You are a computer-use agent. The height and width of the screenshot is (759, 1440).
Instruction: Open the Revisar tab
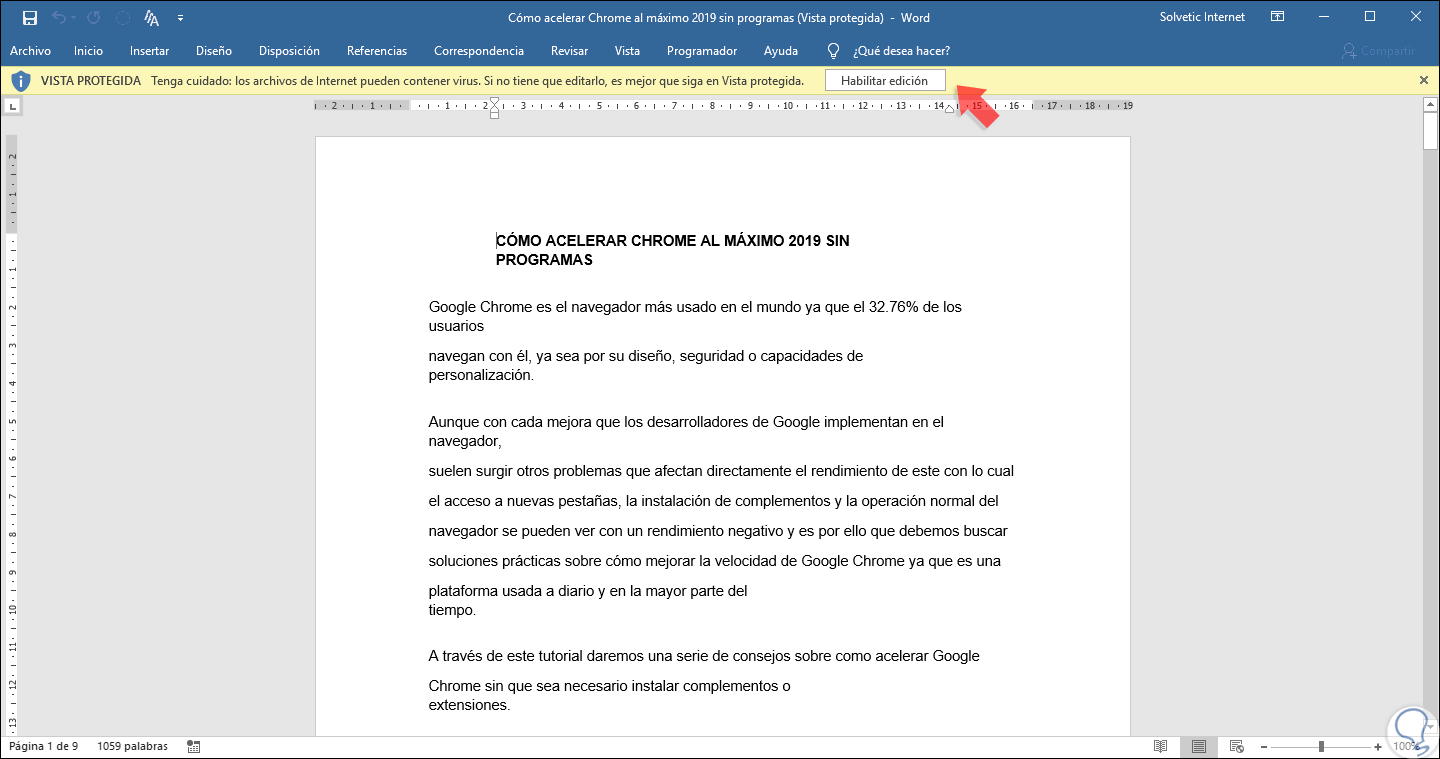pyautogui.click(x=569, y=51)
